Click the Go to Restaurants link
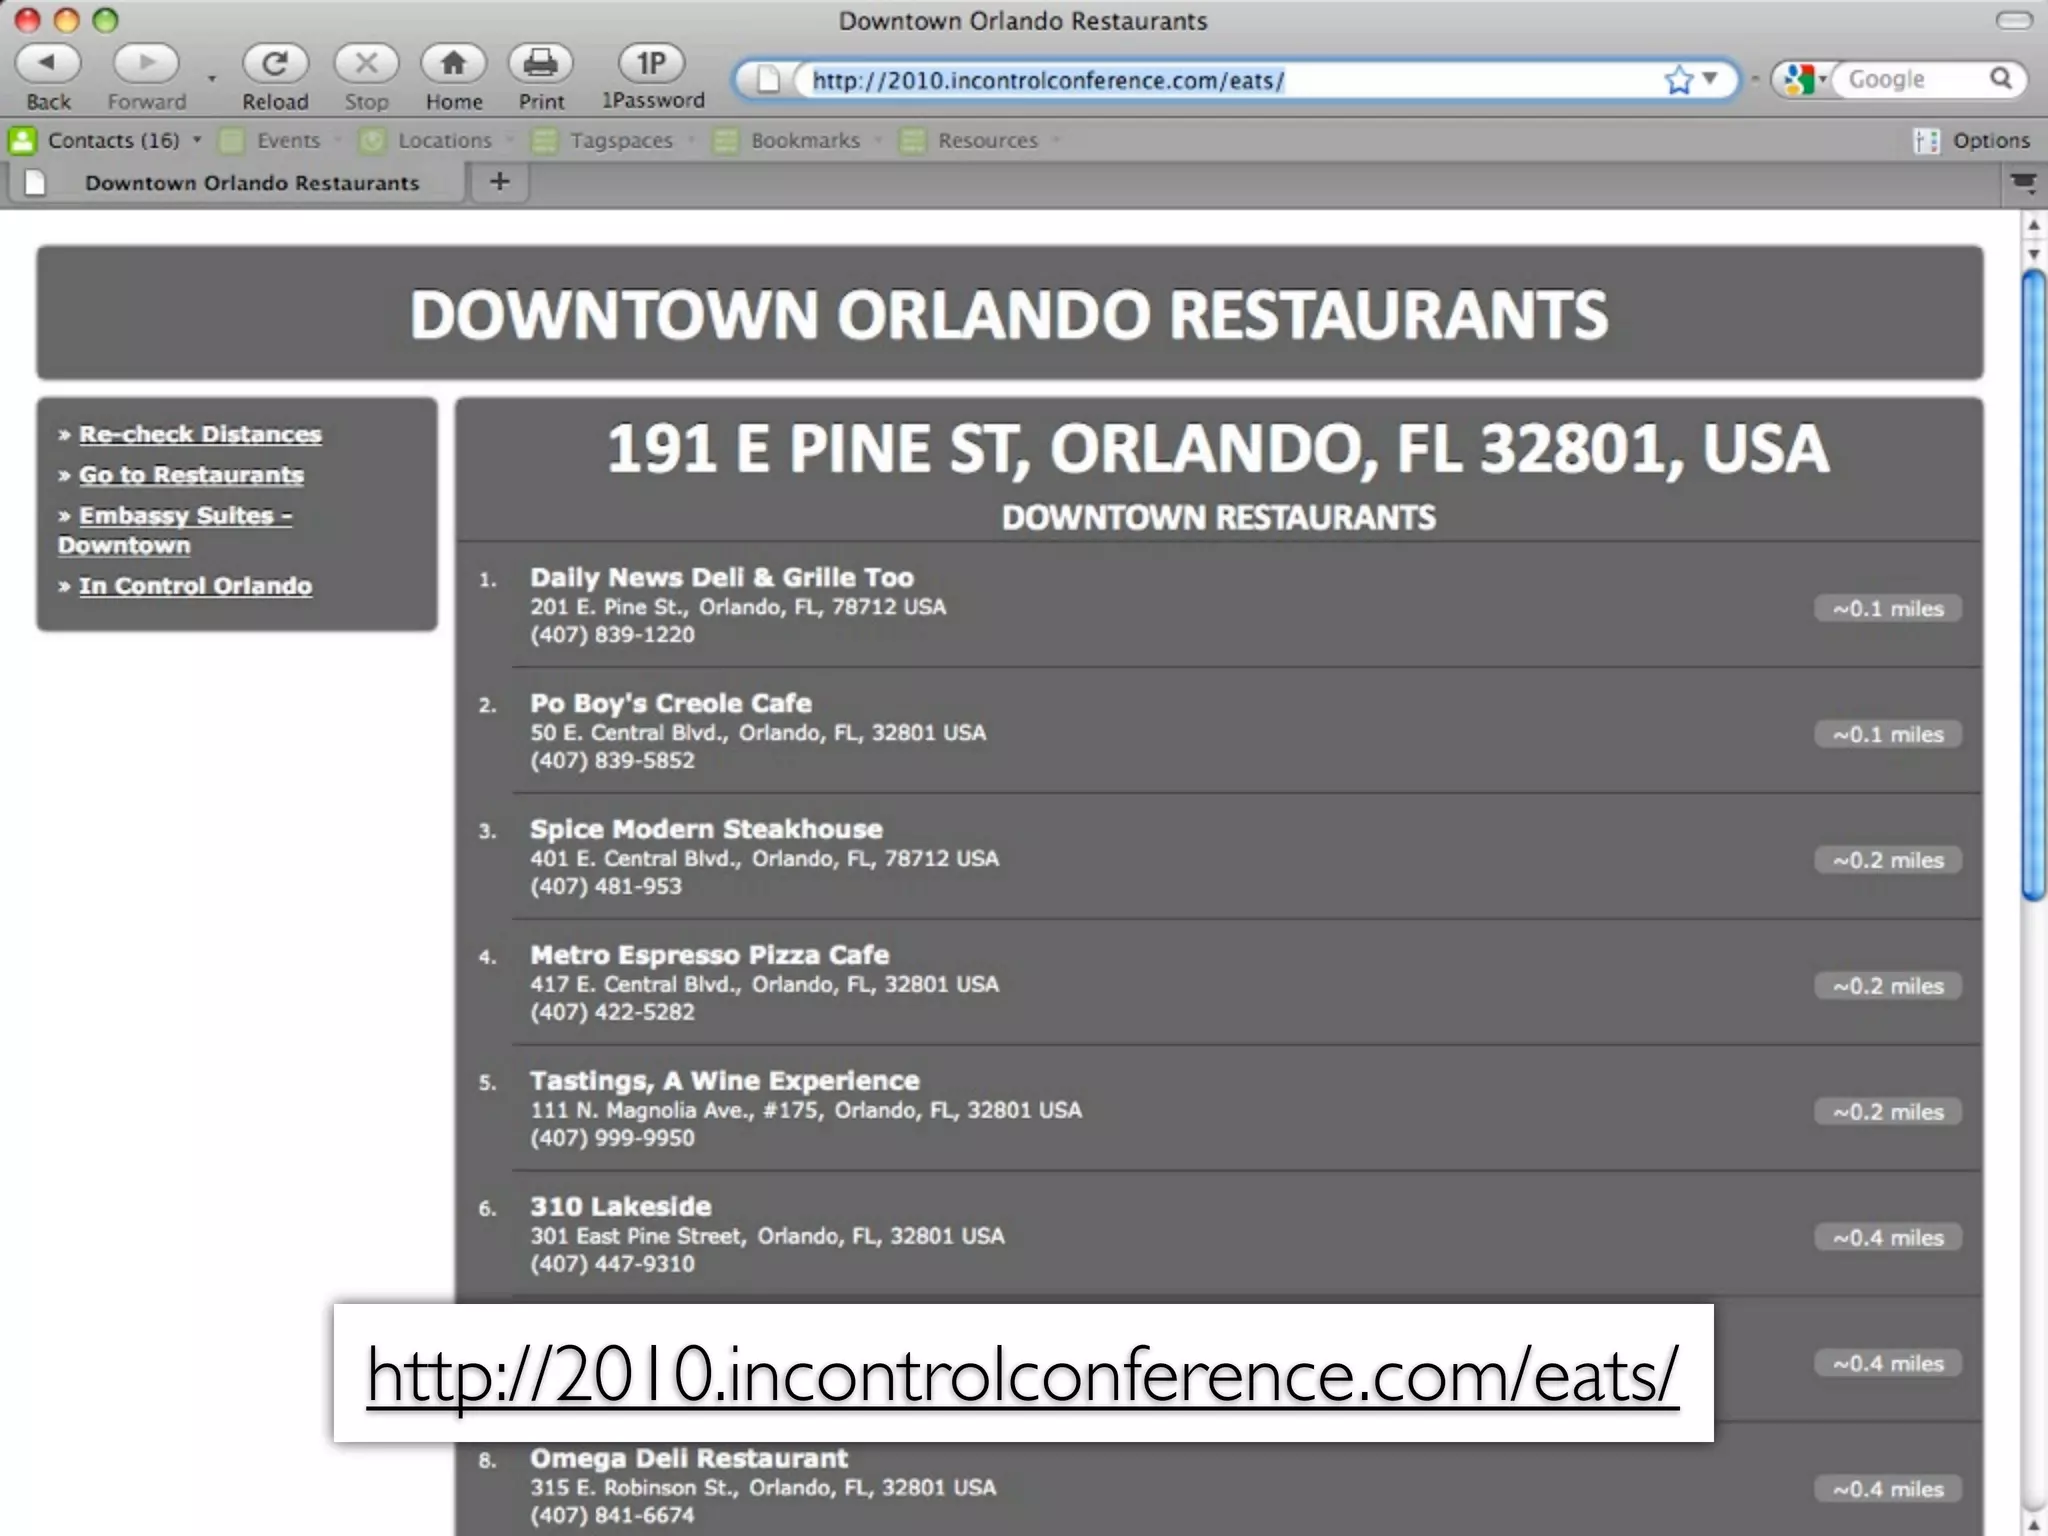Viewport: 2048px width, 1536px height. tap(191, 475)
